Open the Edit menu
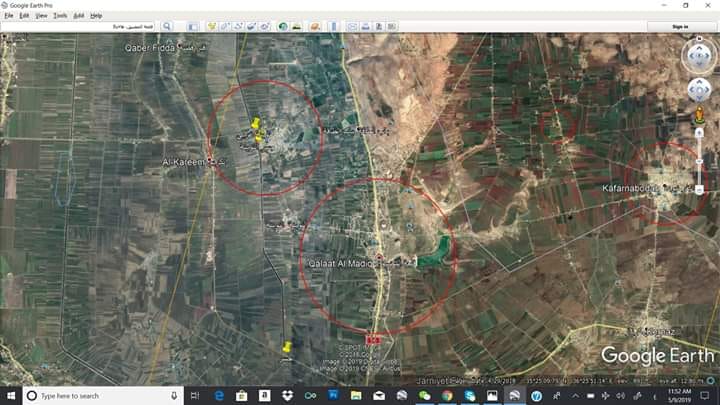Viewport: 720px width, 405px height. (x=24, y=16)
